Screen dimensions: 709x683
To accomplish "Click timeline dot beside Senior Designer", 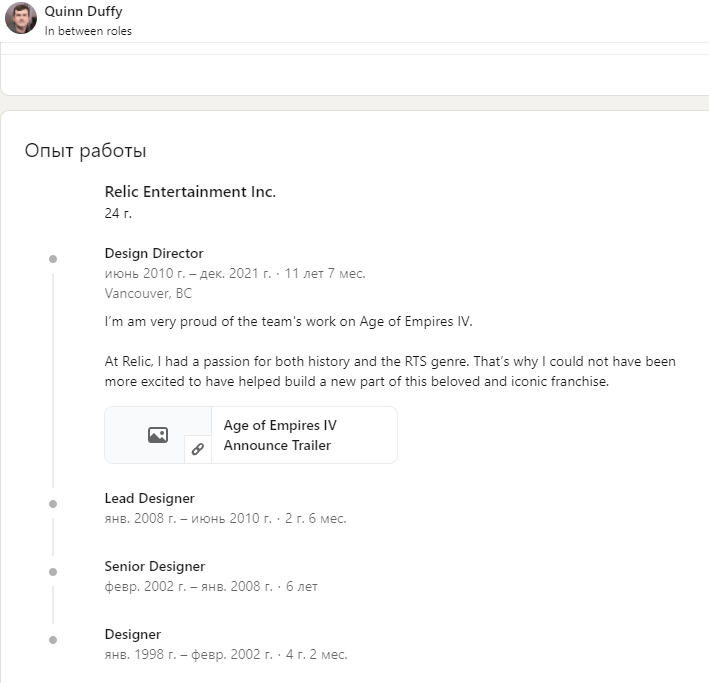I will [x=53, y=572].
